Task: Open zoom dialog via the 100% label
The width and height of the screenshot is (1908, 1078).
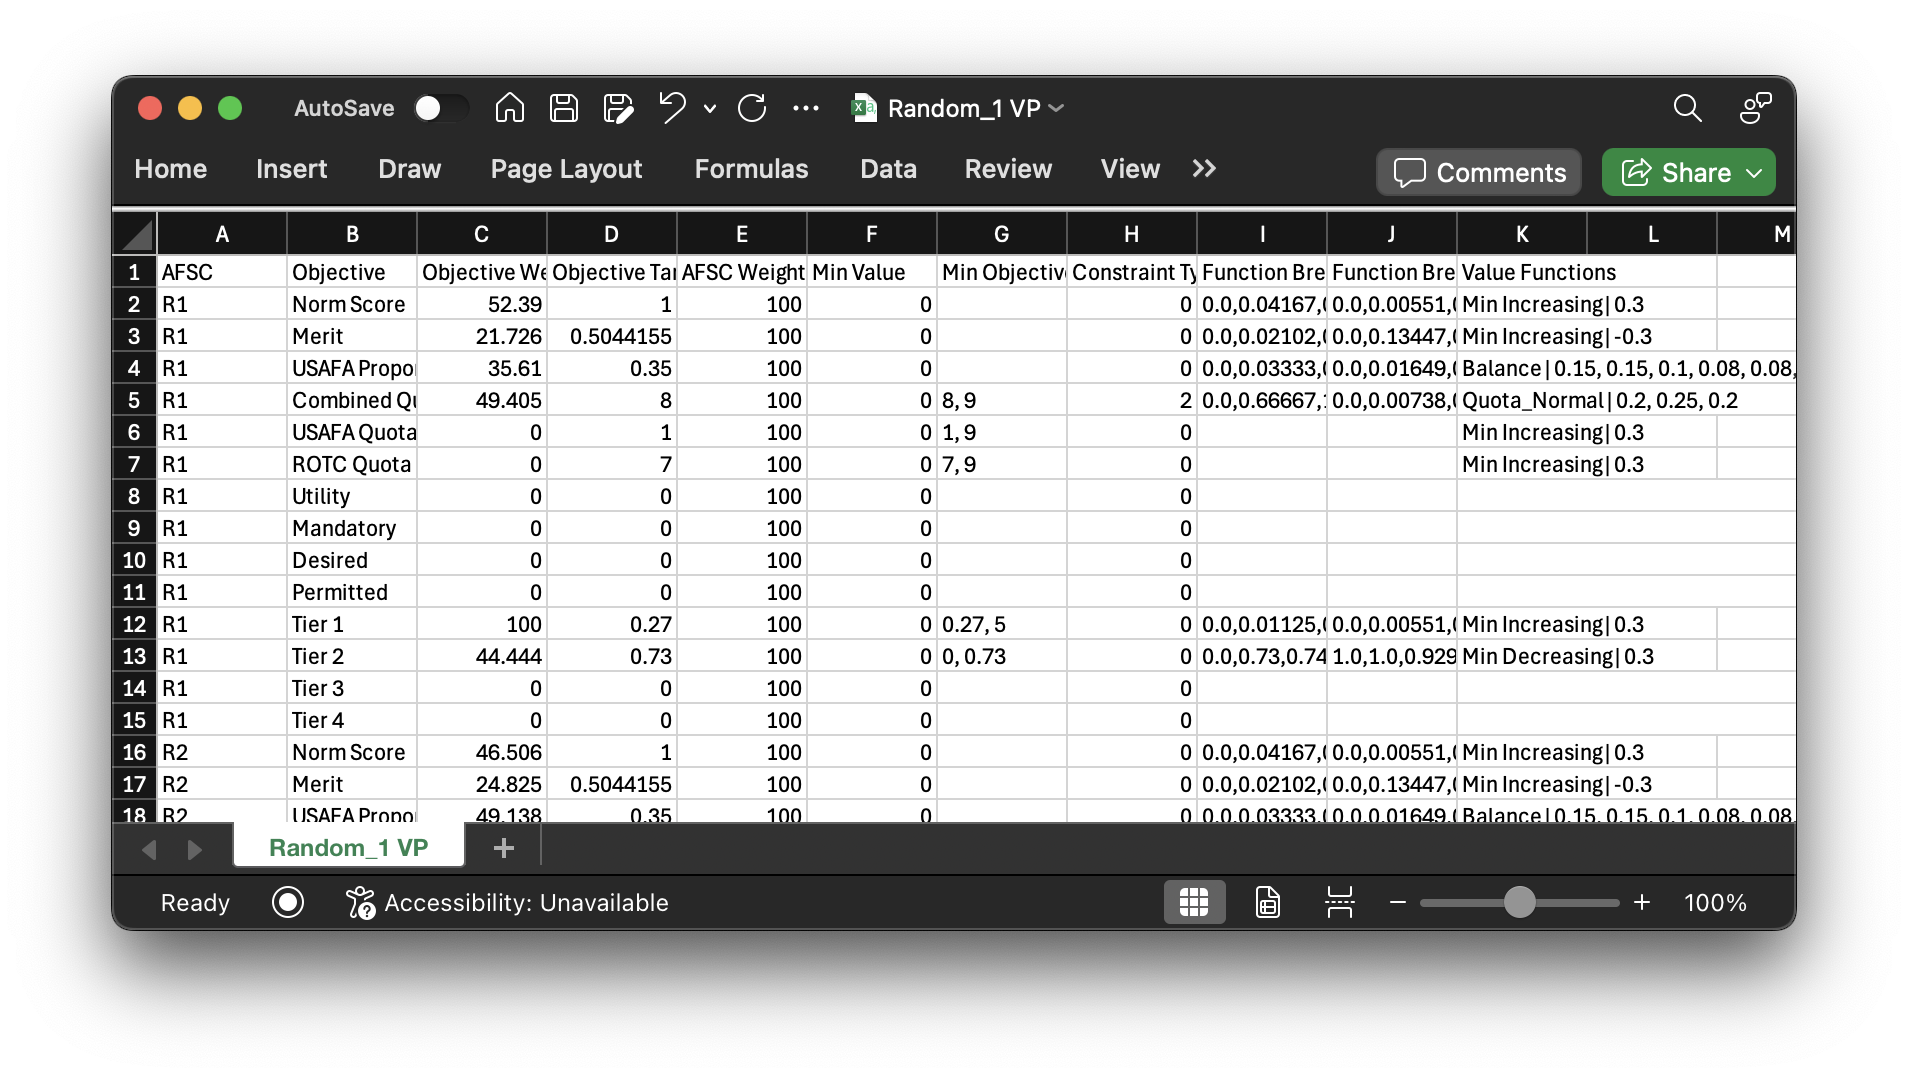Action: tap(1715, 902)
